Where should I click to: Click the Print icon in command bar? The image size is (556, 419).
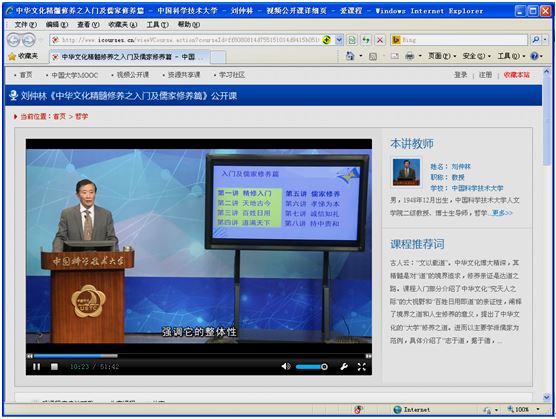[410, 56]
